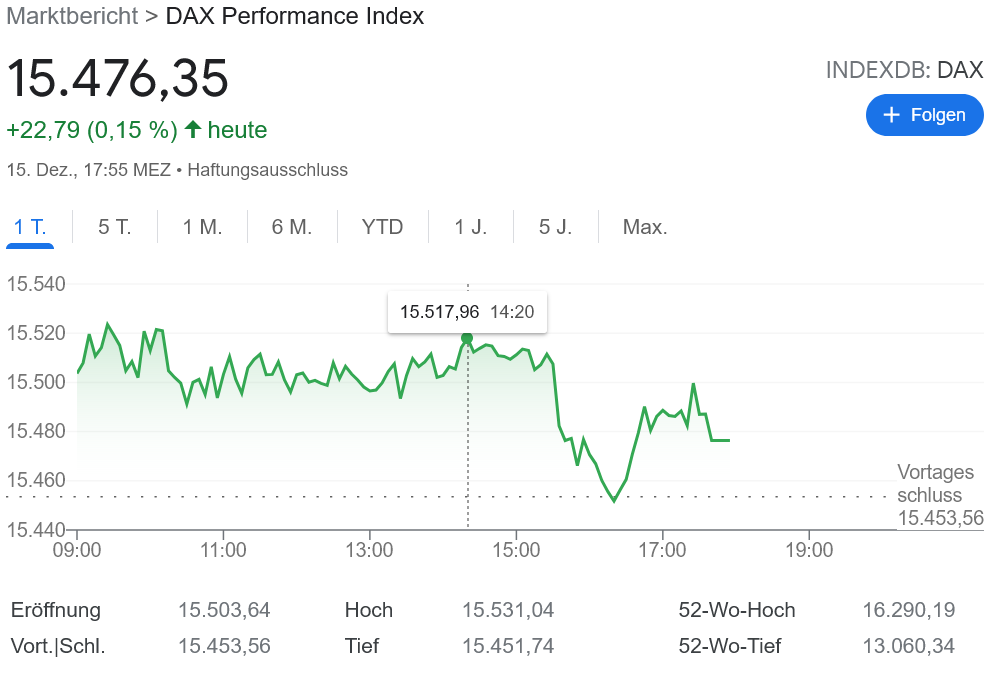Switch chart to YTD view
The width and height of the screenshot is (994, 686).
point(382,227)
